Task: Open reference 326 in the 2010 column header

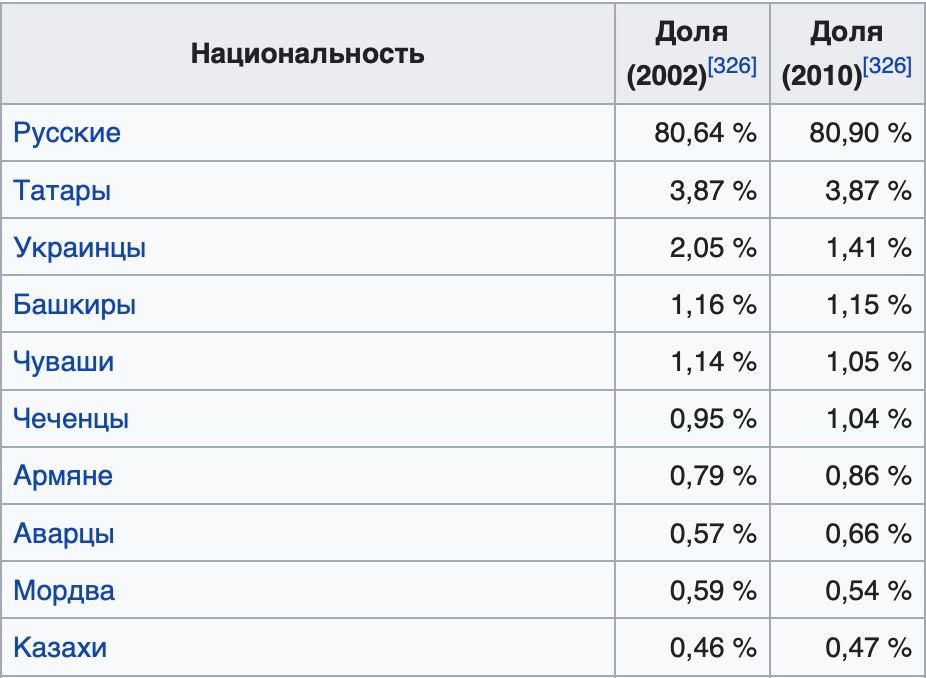Action: pos(888,67)
